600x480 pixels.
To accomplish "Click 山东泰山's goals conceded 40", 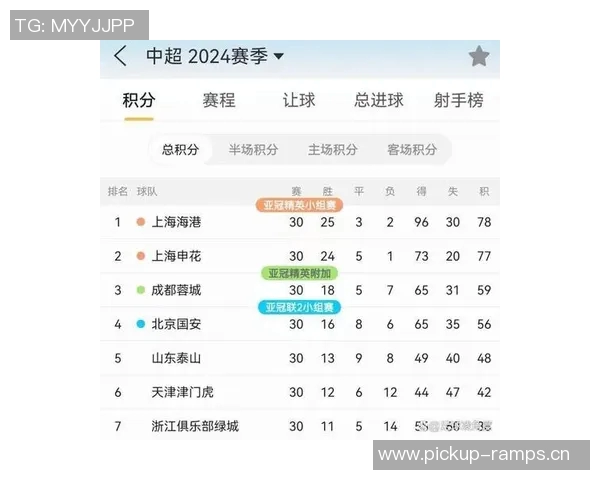I will coord(453,358).
